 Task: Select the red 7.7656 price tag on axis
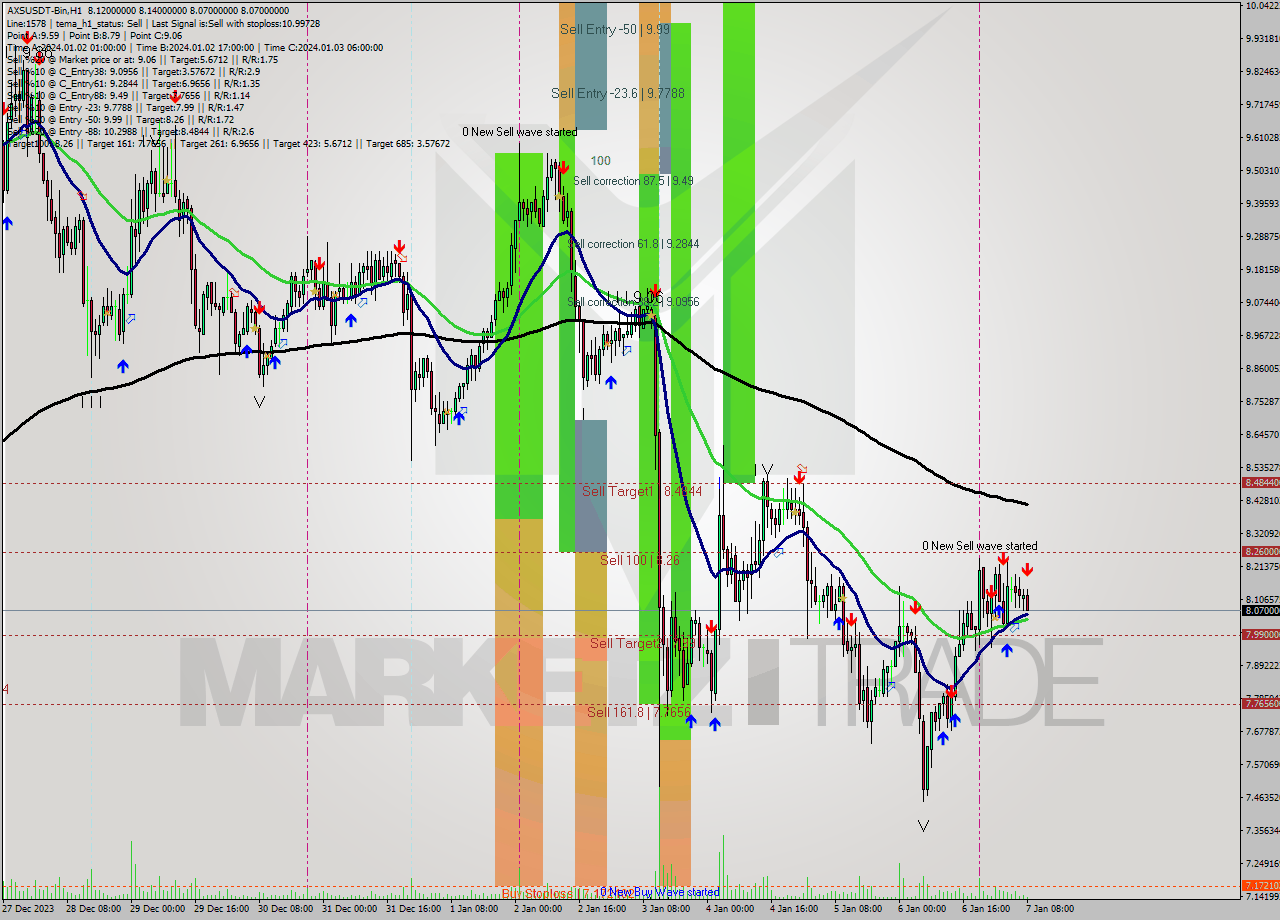(1261, 703)
